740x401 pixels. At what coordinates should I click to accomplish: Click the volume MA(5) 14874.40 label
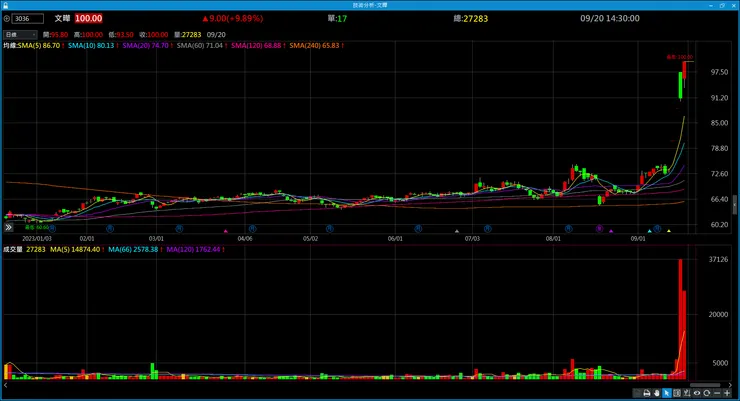[75, 249]
